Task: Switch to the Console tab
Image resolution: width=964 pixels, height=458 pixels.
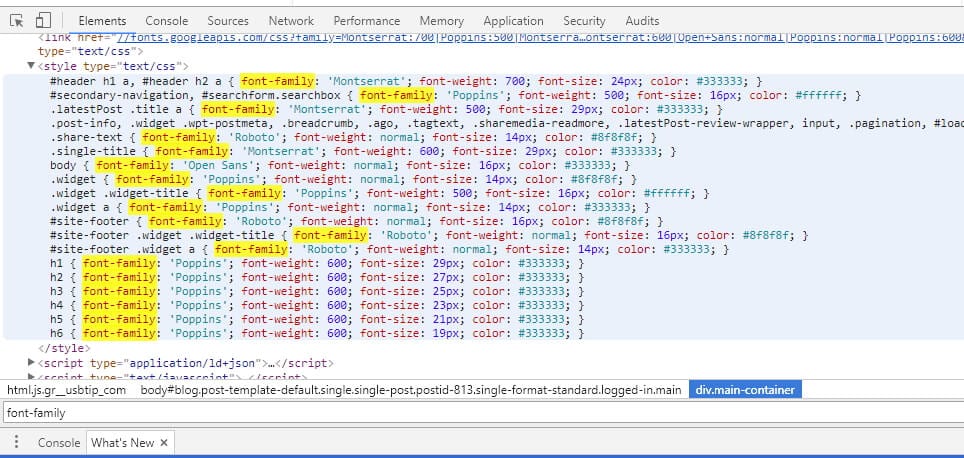Action: pyautogui.click(x=167, y=21)
